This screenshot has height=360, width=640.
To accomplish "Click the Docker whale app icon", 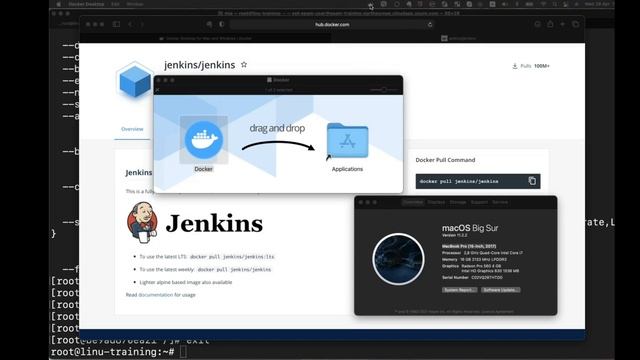I will pos(204,140).
